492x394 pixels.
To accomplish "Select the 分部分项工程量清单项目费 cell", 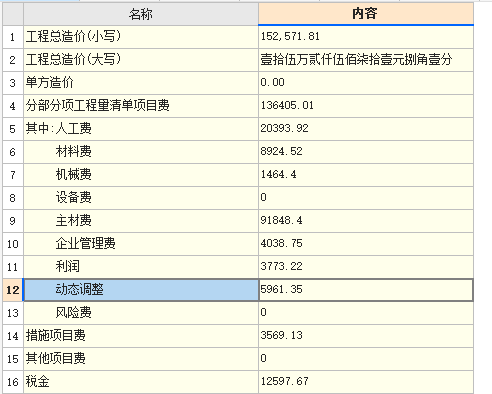I will pos(141,106).
